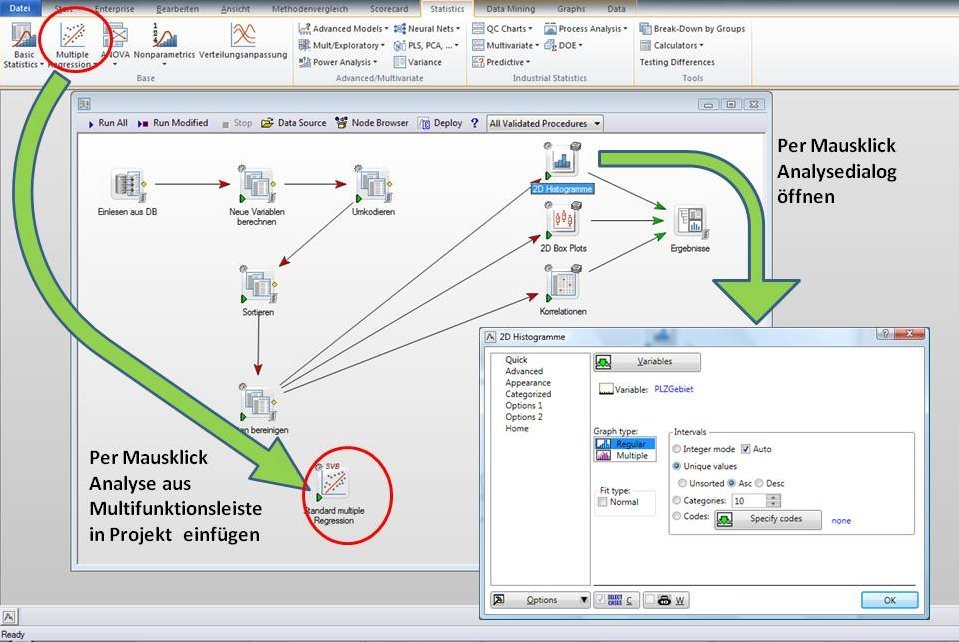Click the Verteilungsanpassung ribbon icon
This screenshot has width=959, height=642.
point(242,38)
